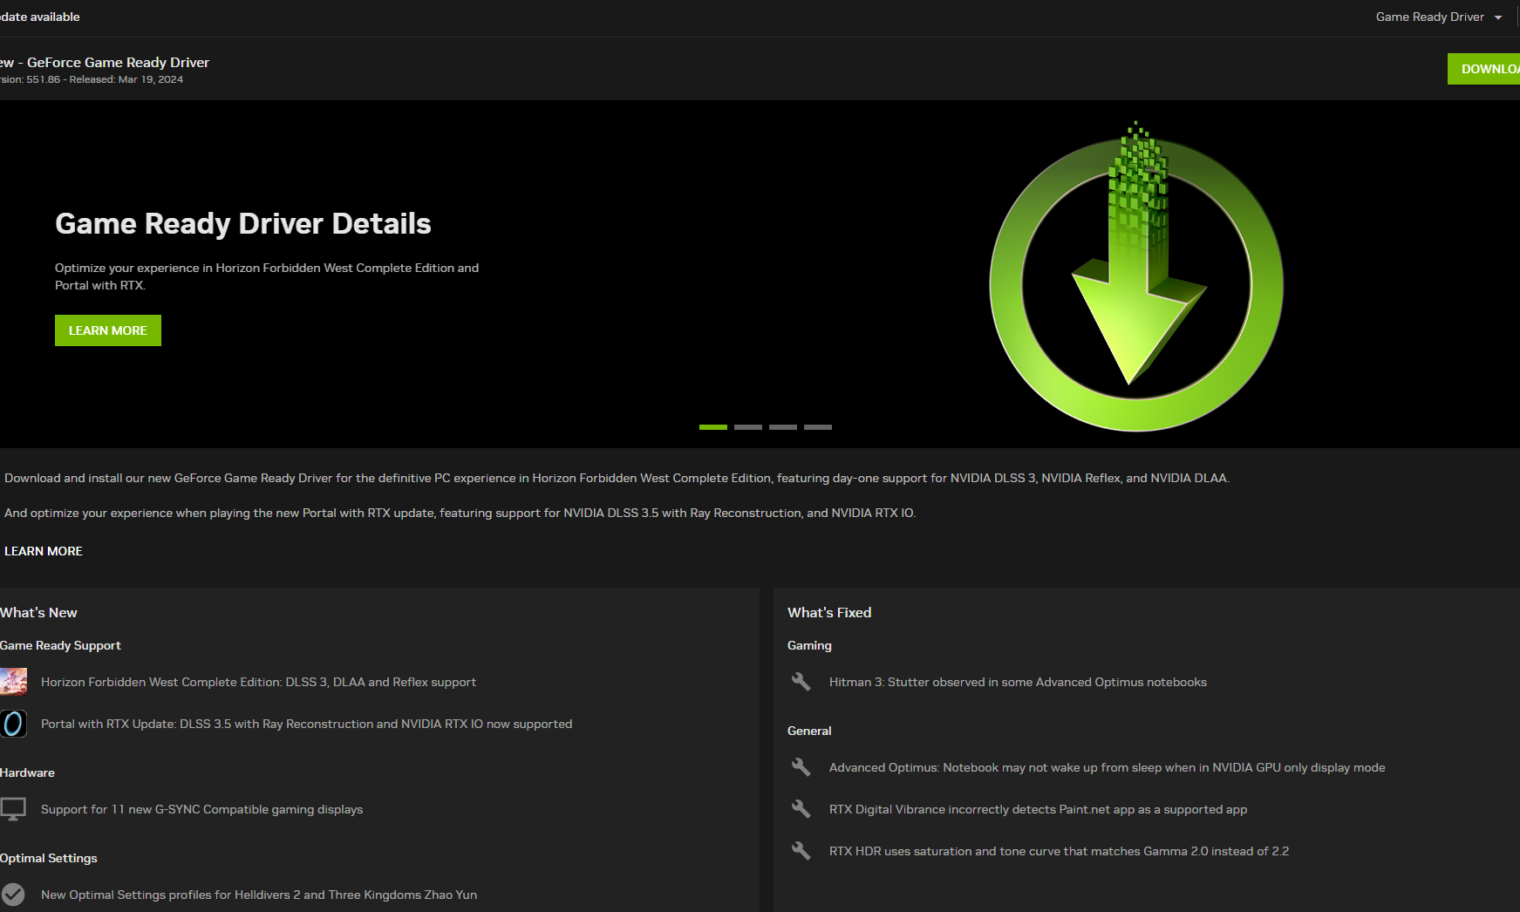Click the 'What's Fixed' section heading
The height and width of the screenshot is (912, 1520).
click(x=829, y=613)
